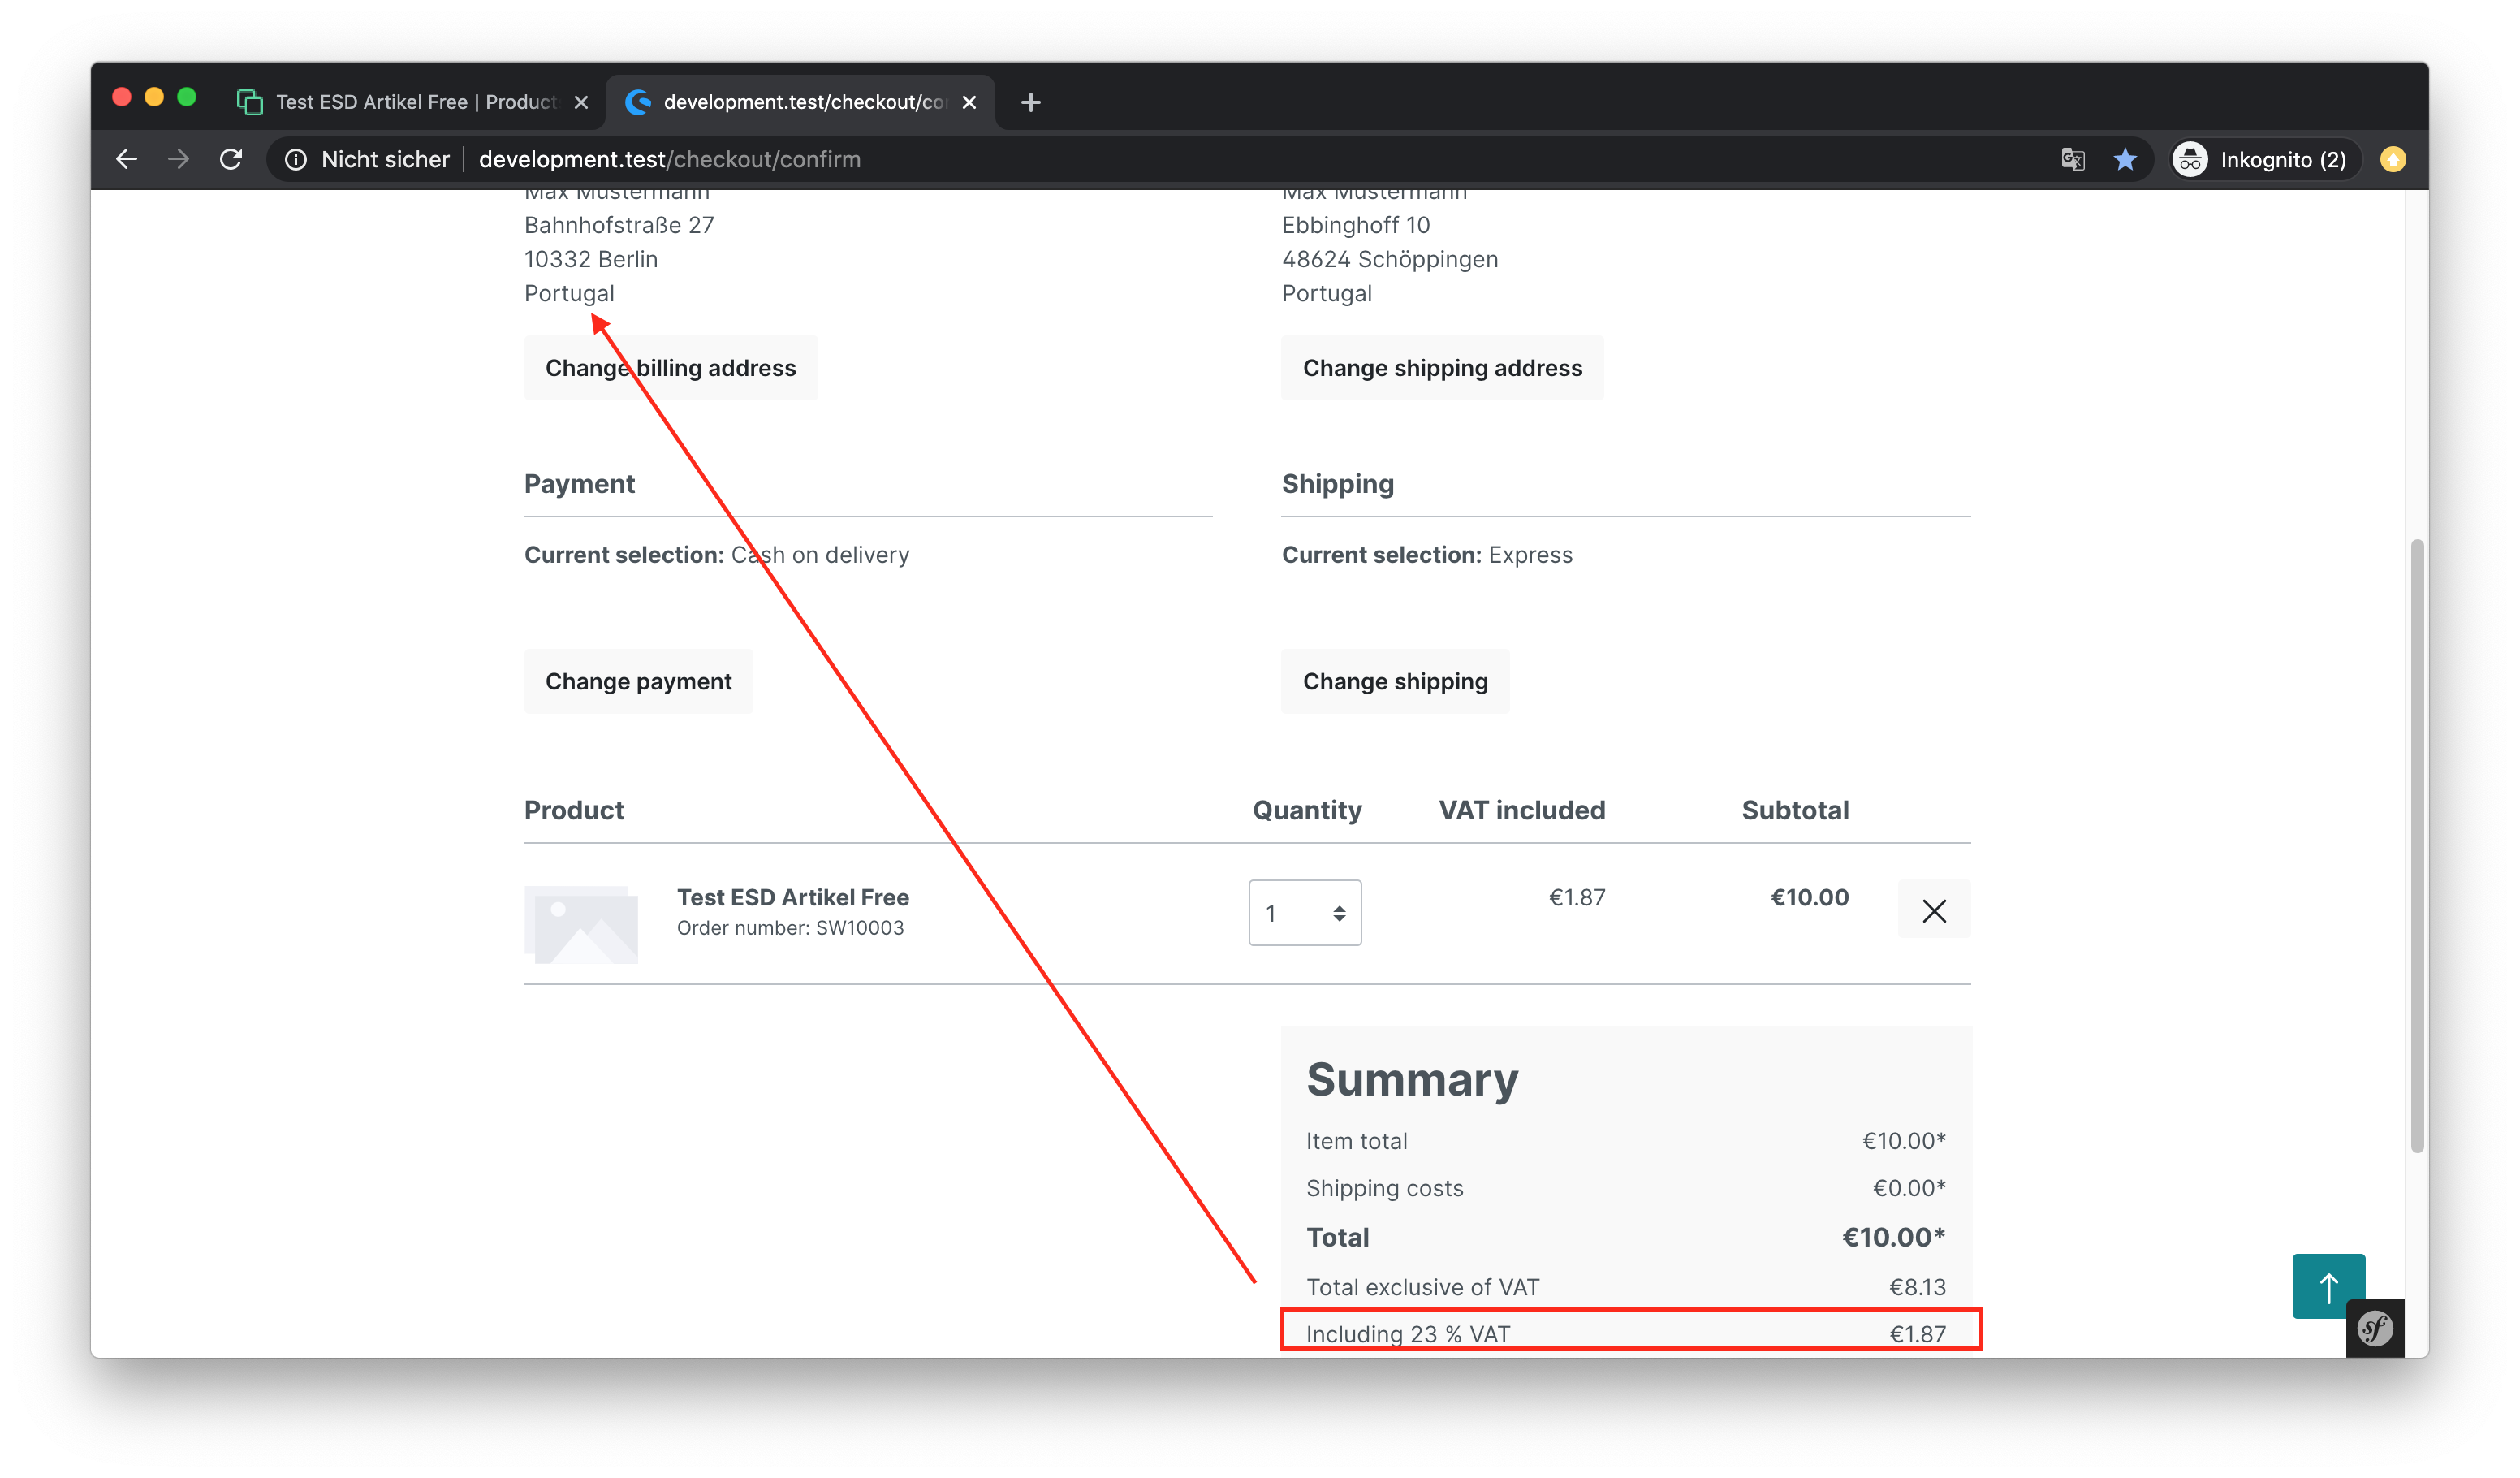Image resolution: width=2520 pixels, height=1478 pixels.
Task: Open the Google Translate icon
Action: [x=2072, y=159]
